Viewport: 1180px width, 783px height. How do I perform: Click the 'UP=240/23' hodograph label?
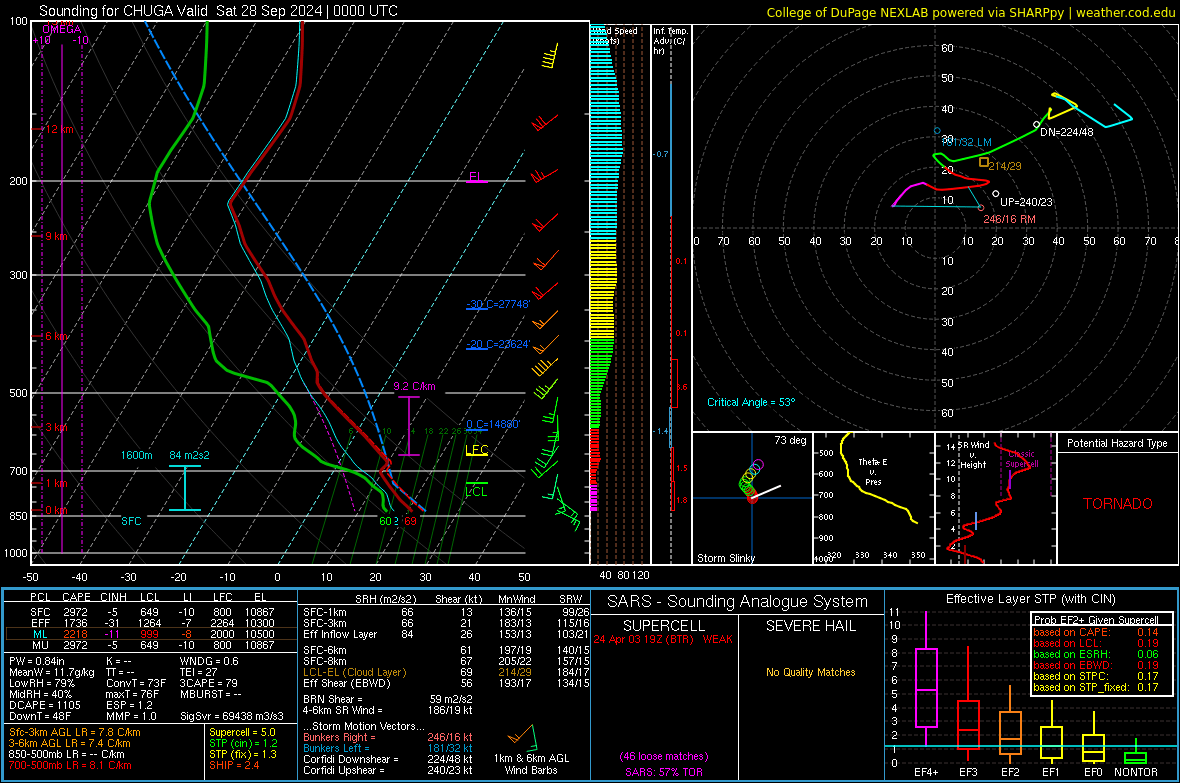[x=1026, y=202]
